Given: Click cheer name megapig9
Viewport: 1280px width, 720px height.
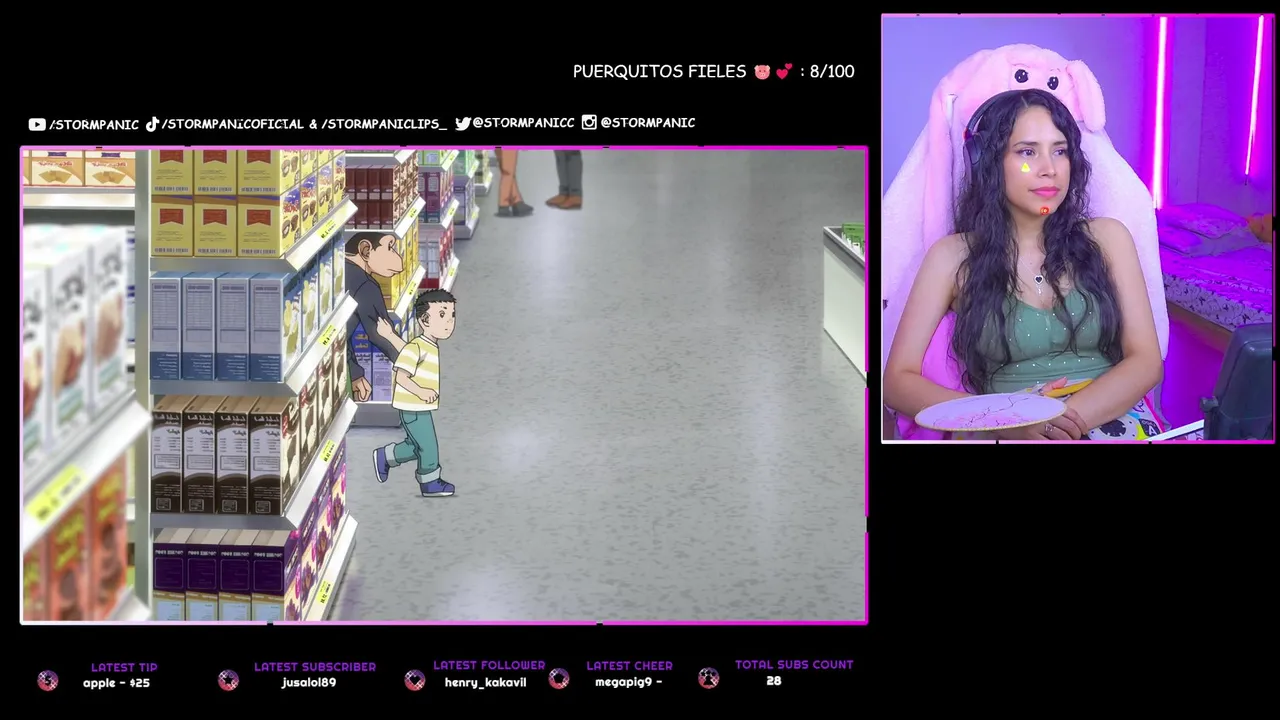Looking at the screenshot, I should pos(623,682).
